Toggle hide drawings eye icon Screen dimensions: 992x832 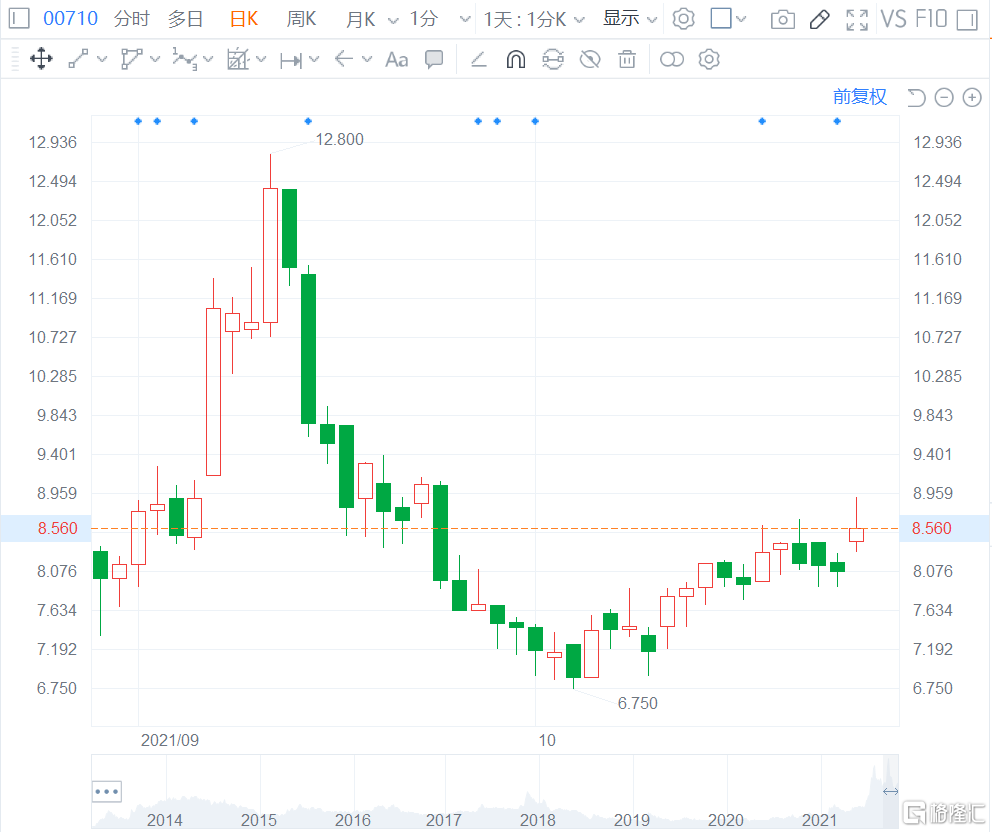pos(590,60)
